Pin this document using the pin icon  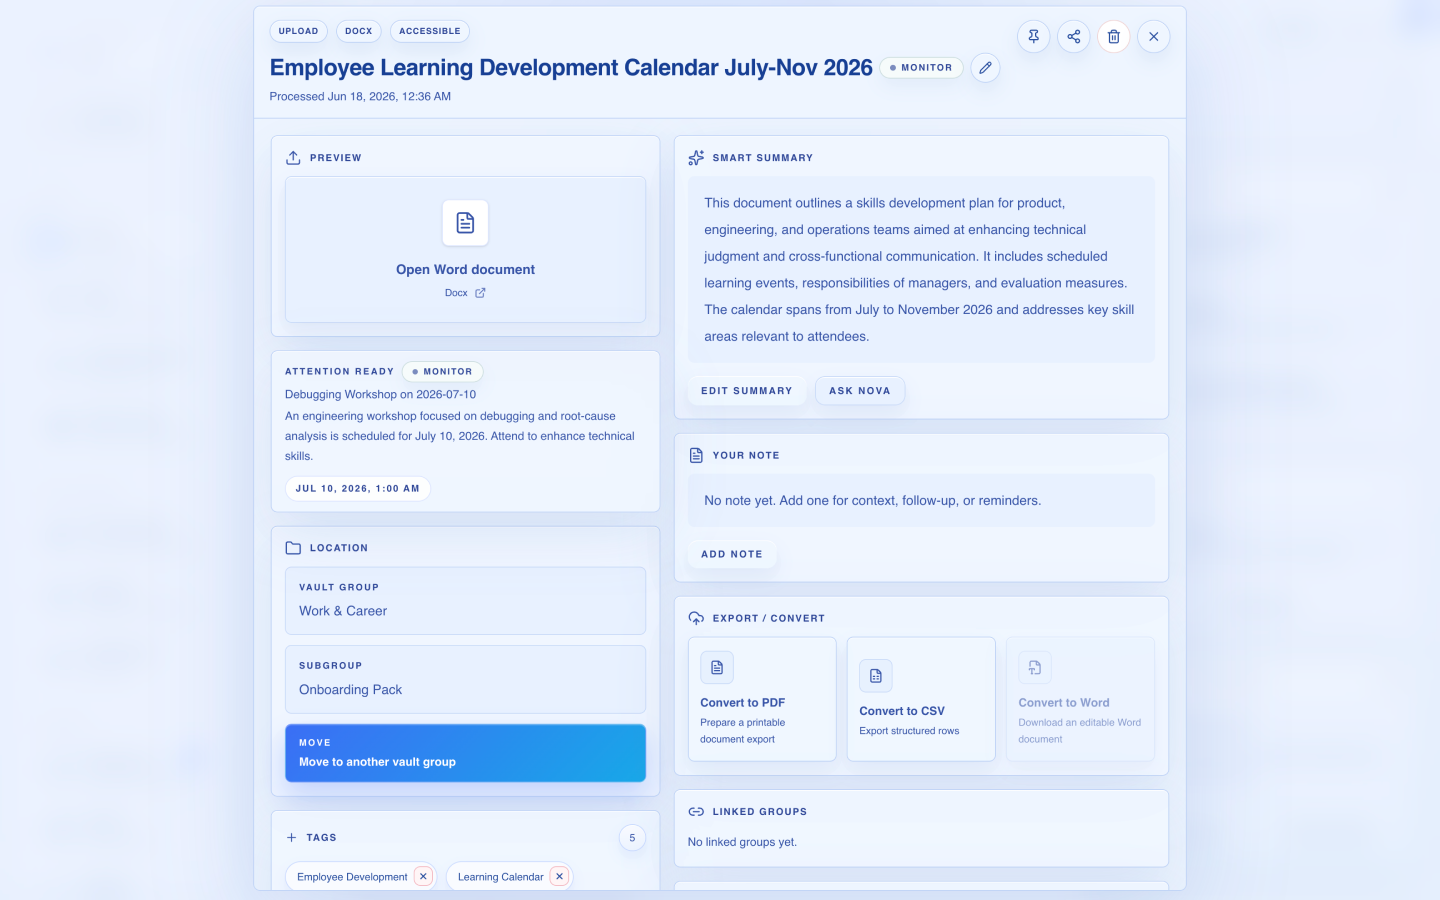pyautogui.click(x=1033, y=37)
